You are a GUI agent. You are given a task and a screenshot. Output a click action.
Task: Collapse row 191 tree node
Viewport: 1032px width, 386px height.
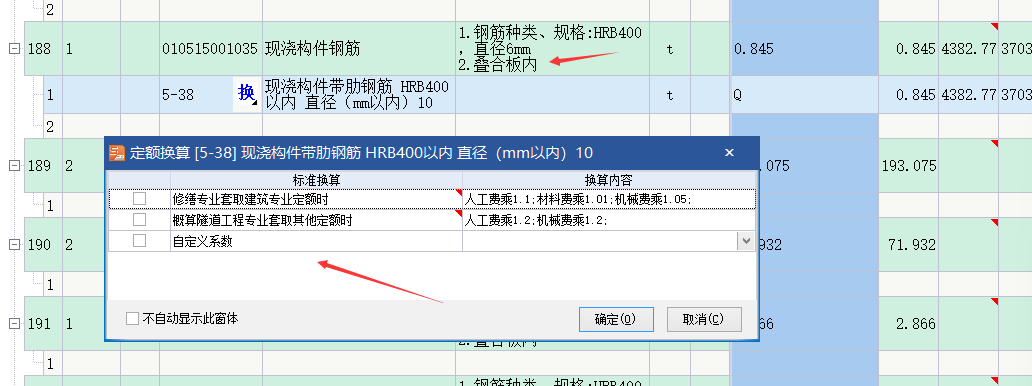tap(13, 324)
